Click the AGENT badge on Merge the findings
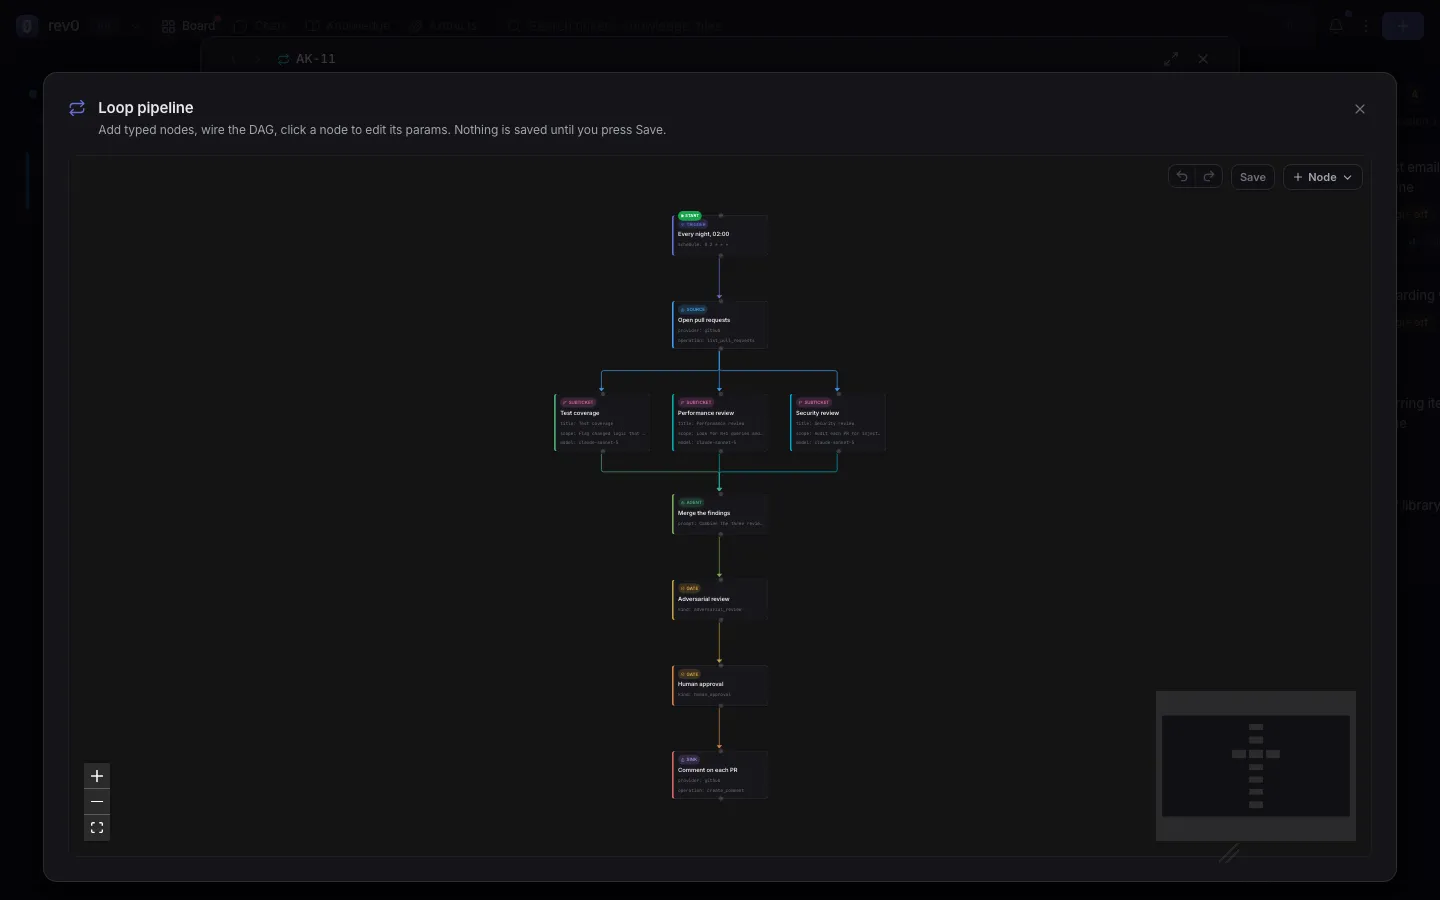Screen dimensions: 1440x900 (x=692, y=503)
